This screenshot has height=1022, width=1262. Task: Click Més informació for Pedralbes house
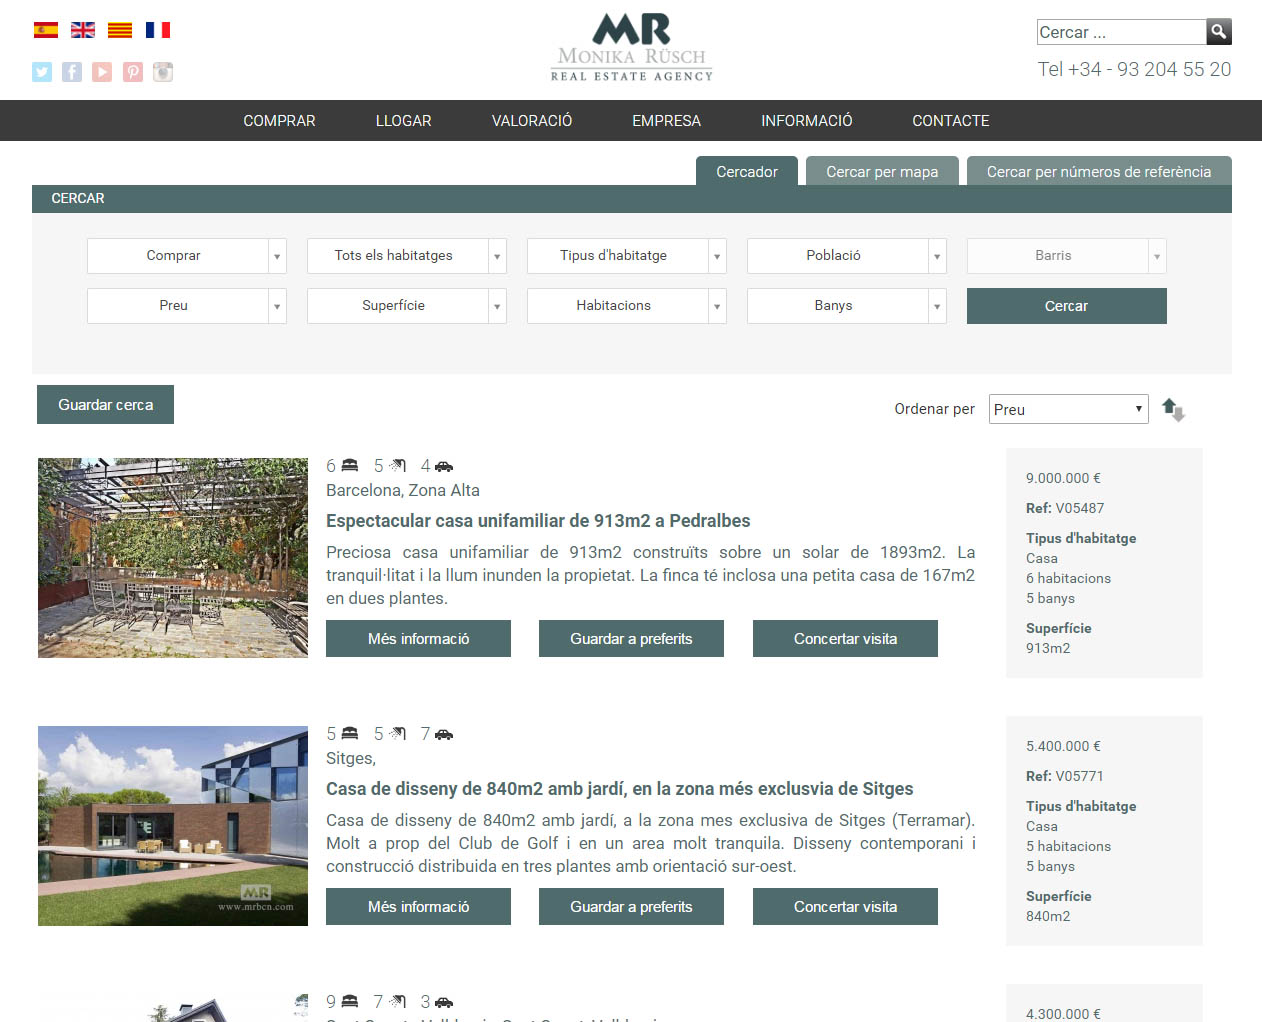point(418,639)
